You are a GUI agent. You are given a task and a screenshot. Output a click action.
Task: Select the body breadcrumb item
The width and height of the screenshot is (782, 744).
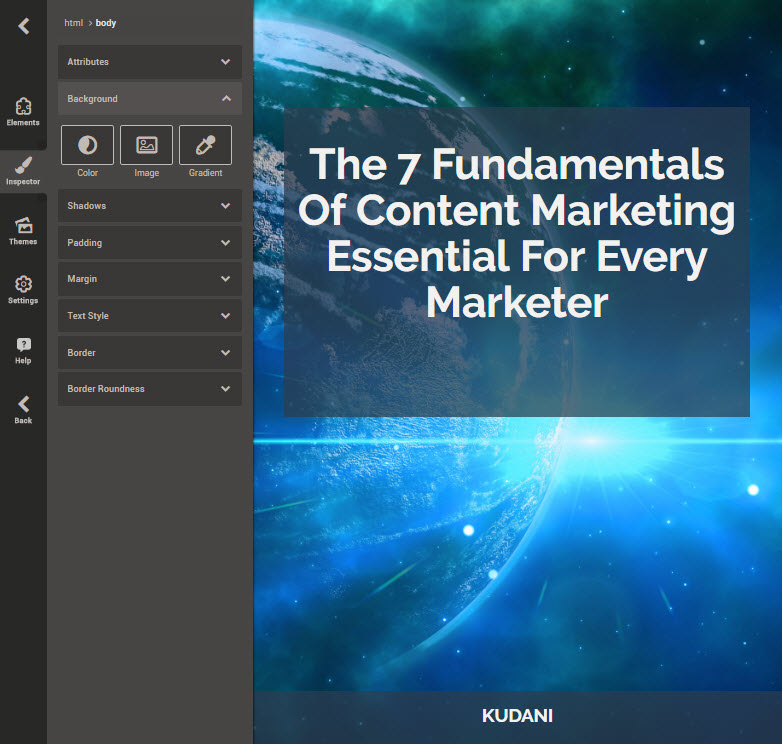tap(106, 23)
